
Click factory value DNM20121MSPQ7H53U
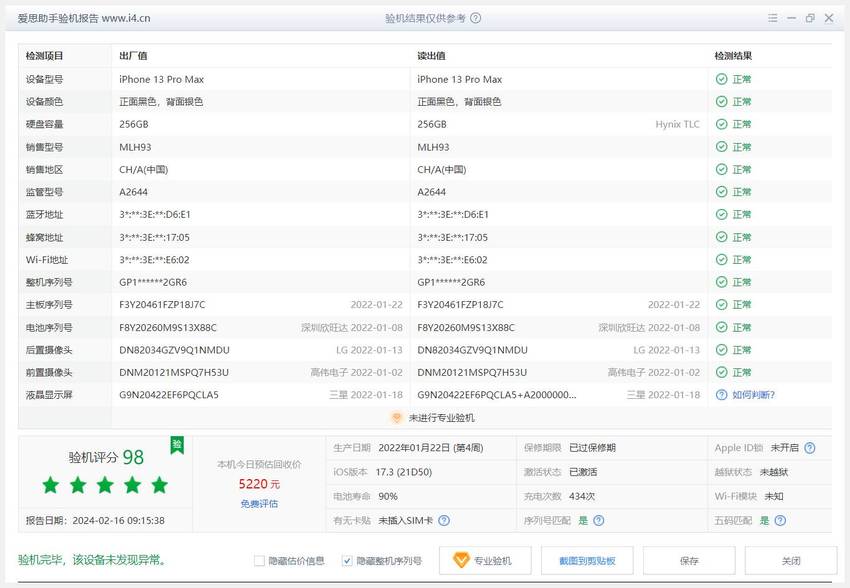[x=174, y=372]
